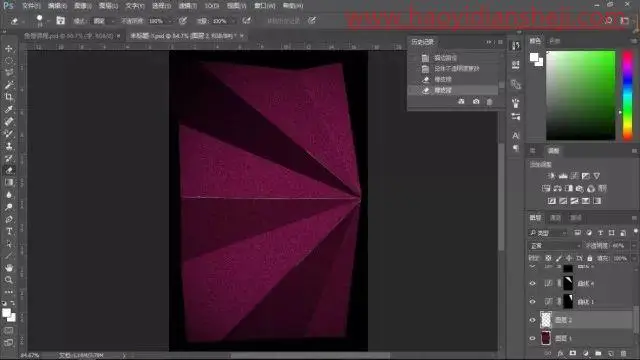Select the 图层 1 layer row

(580, 338)
